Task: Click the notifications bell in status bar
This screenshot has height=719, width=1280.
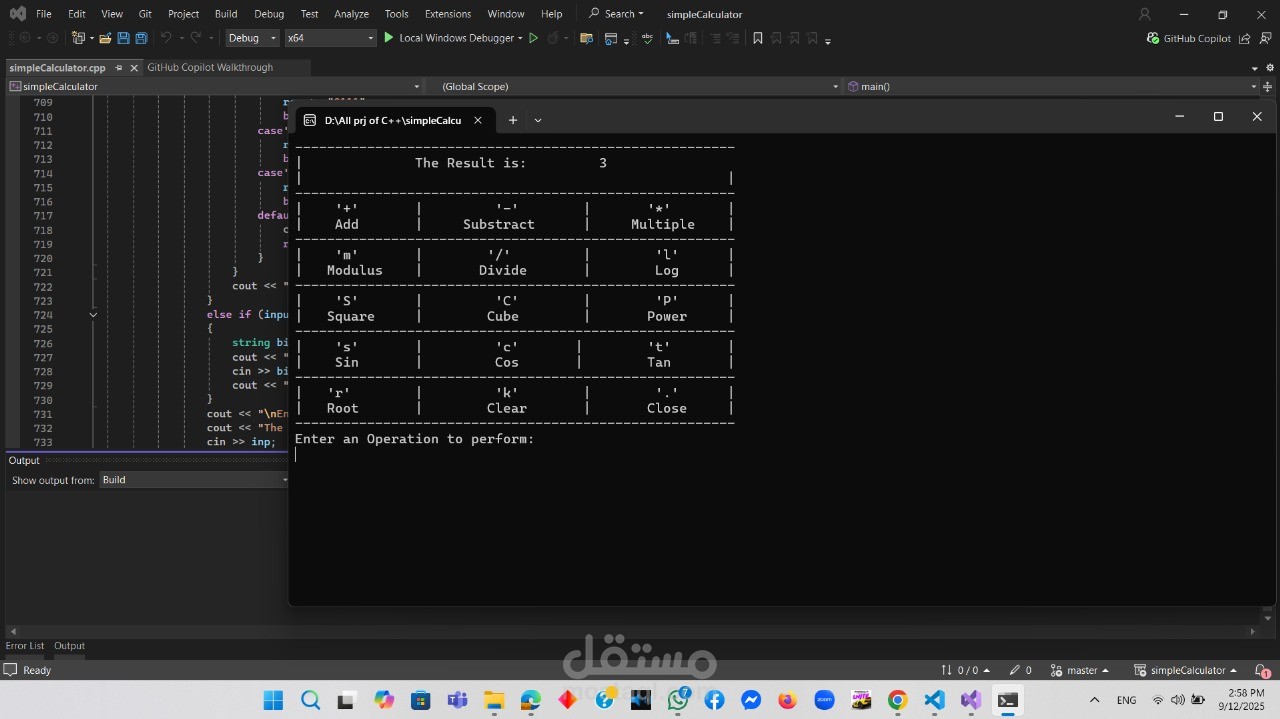Action: coord(1263,670)
